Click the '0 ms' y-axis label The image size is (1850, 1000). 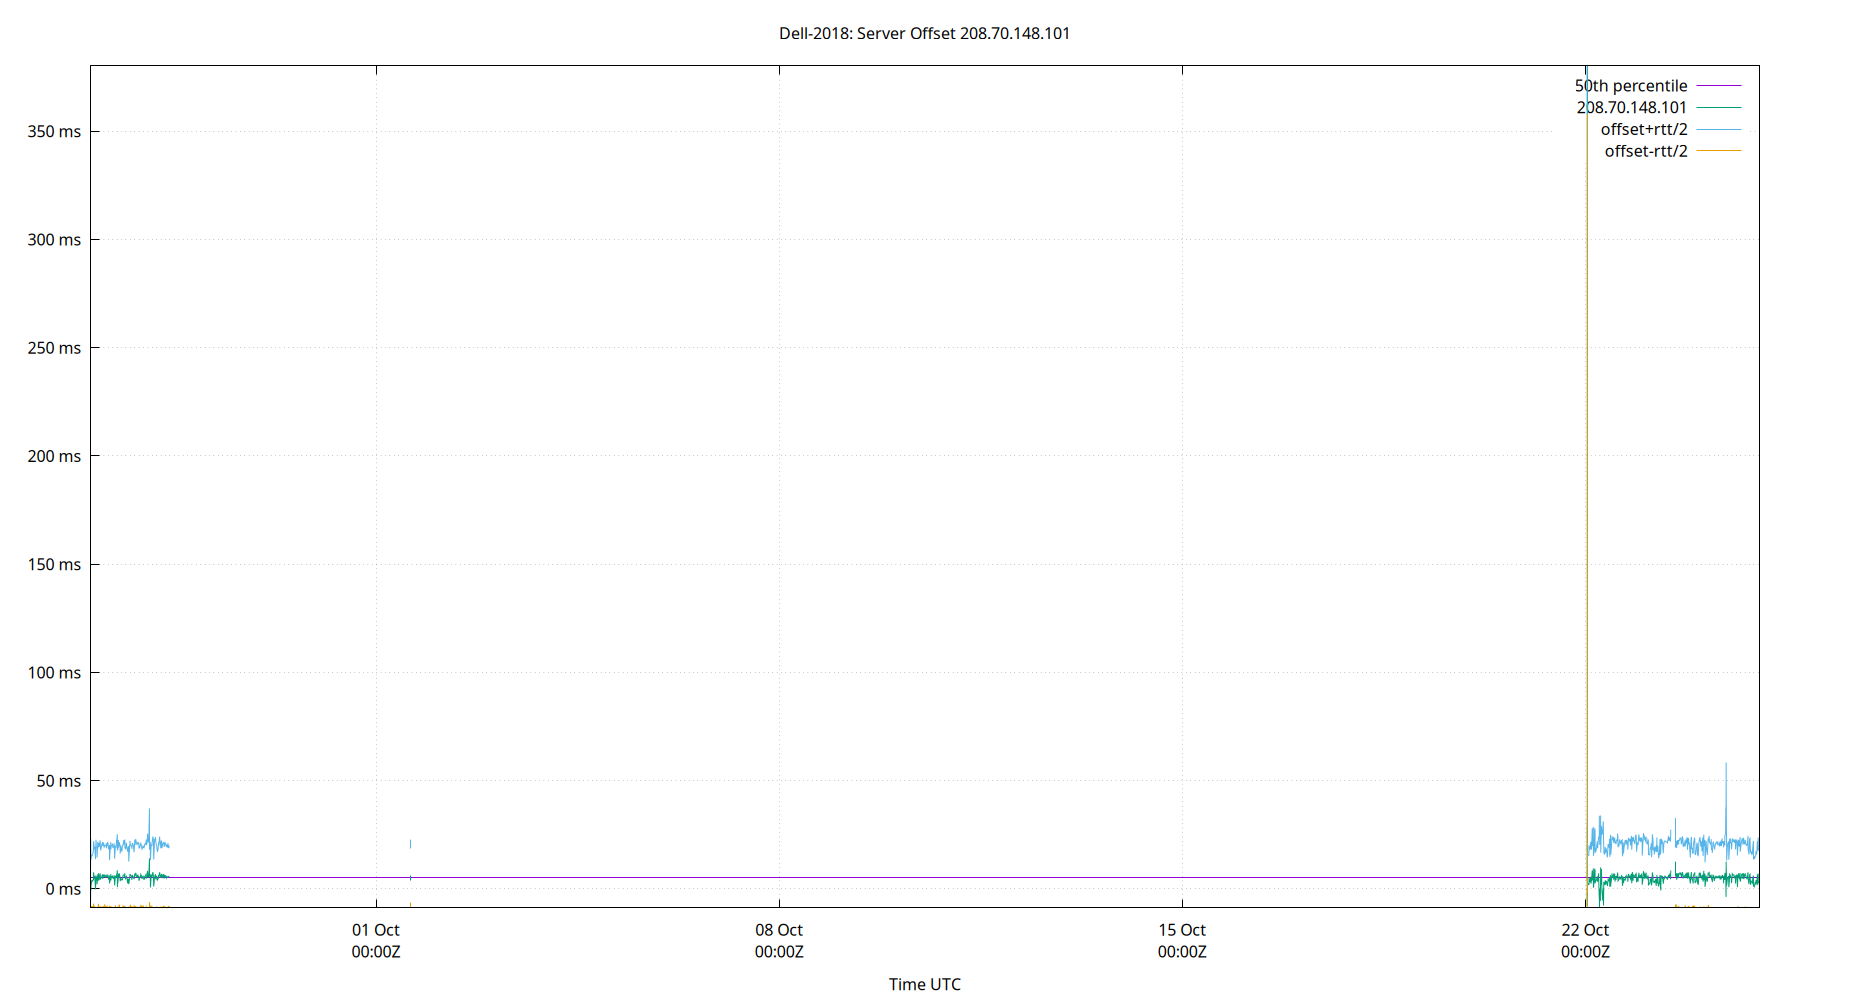click(x=63, y=889)
